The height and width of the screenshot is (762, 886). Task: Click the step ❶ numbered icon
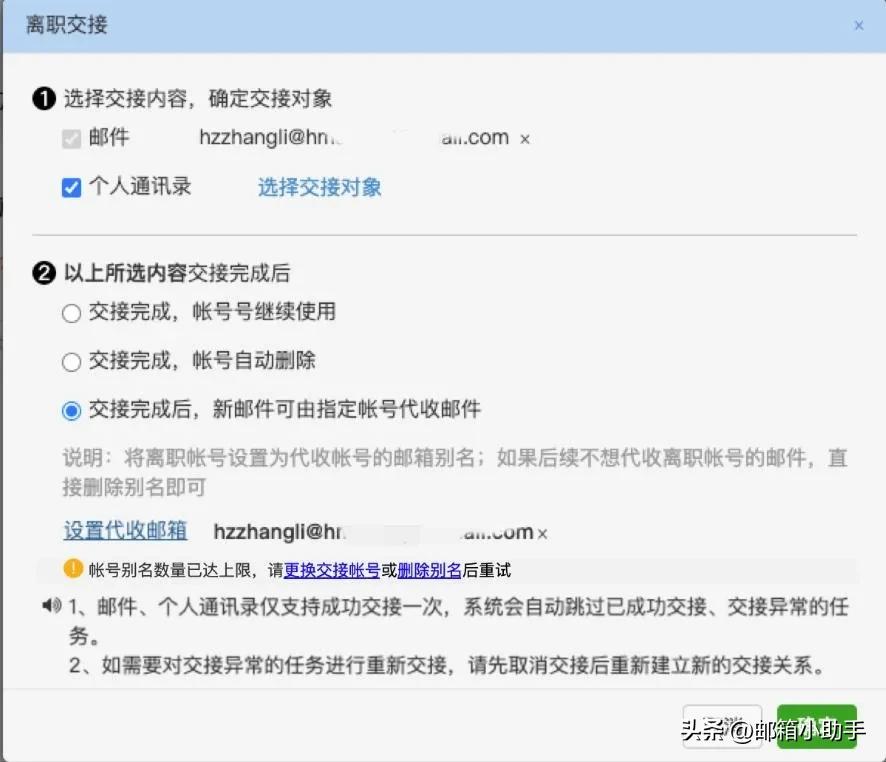coord(46,98)
